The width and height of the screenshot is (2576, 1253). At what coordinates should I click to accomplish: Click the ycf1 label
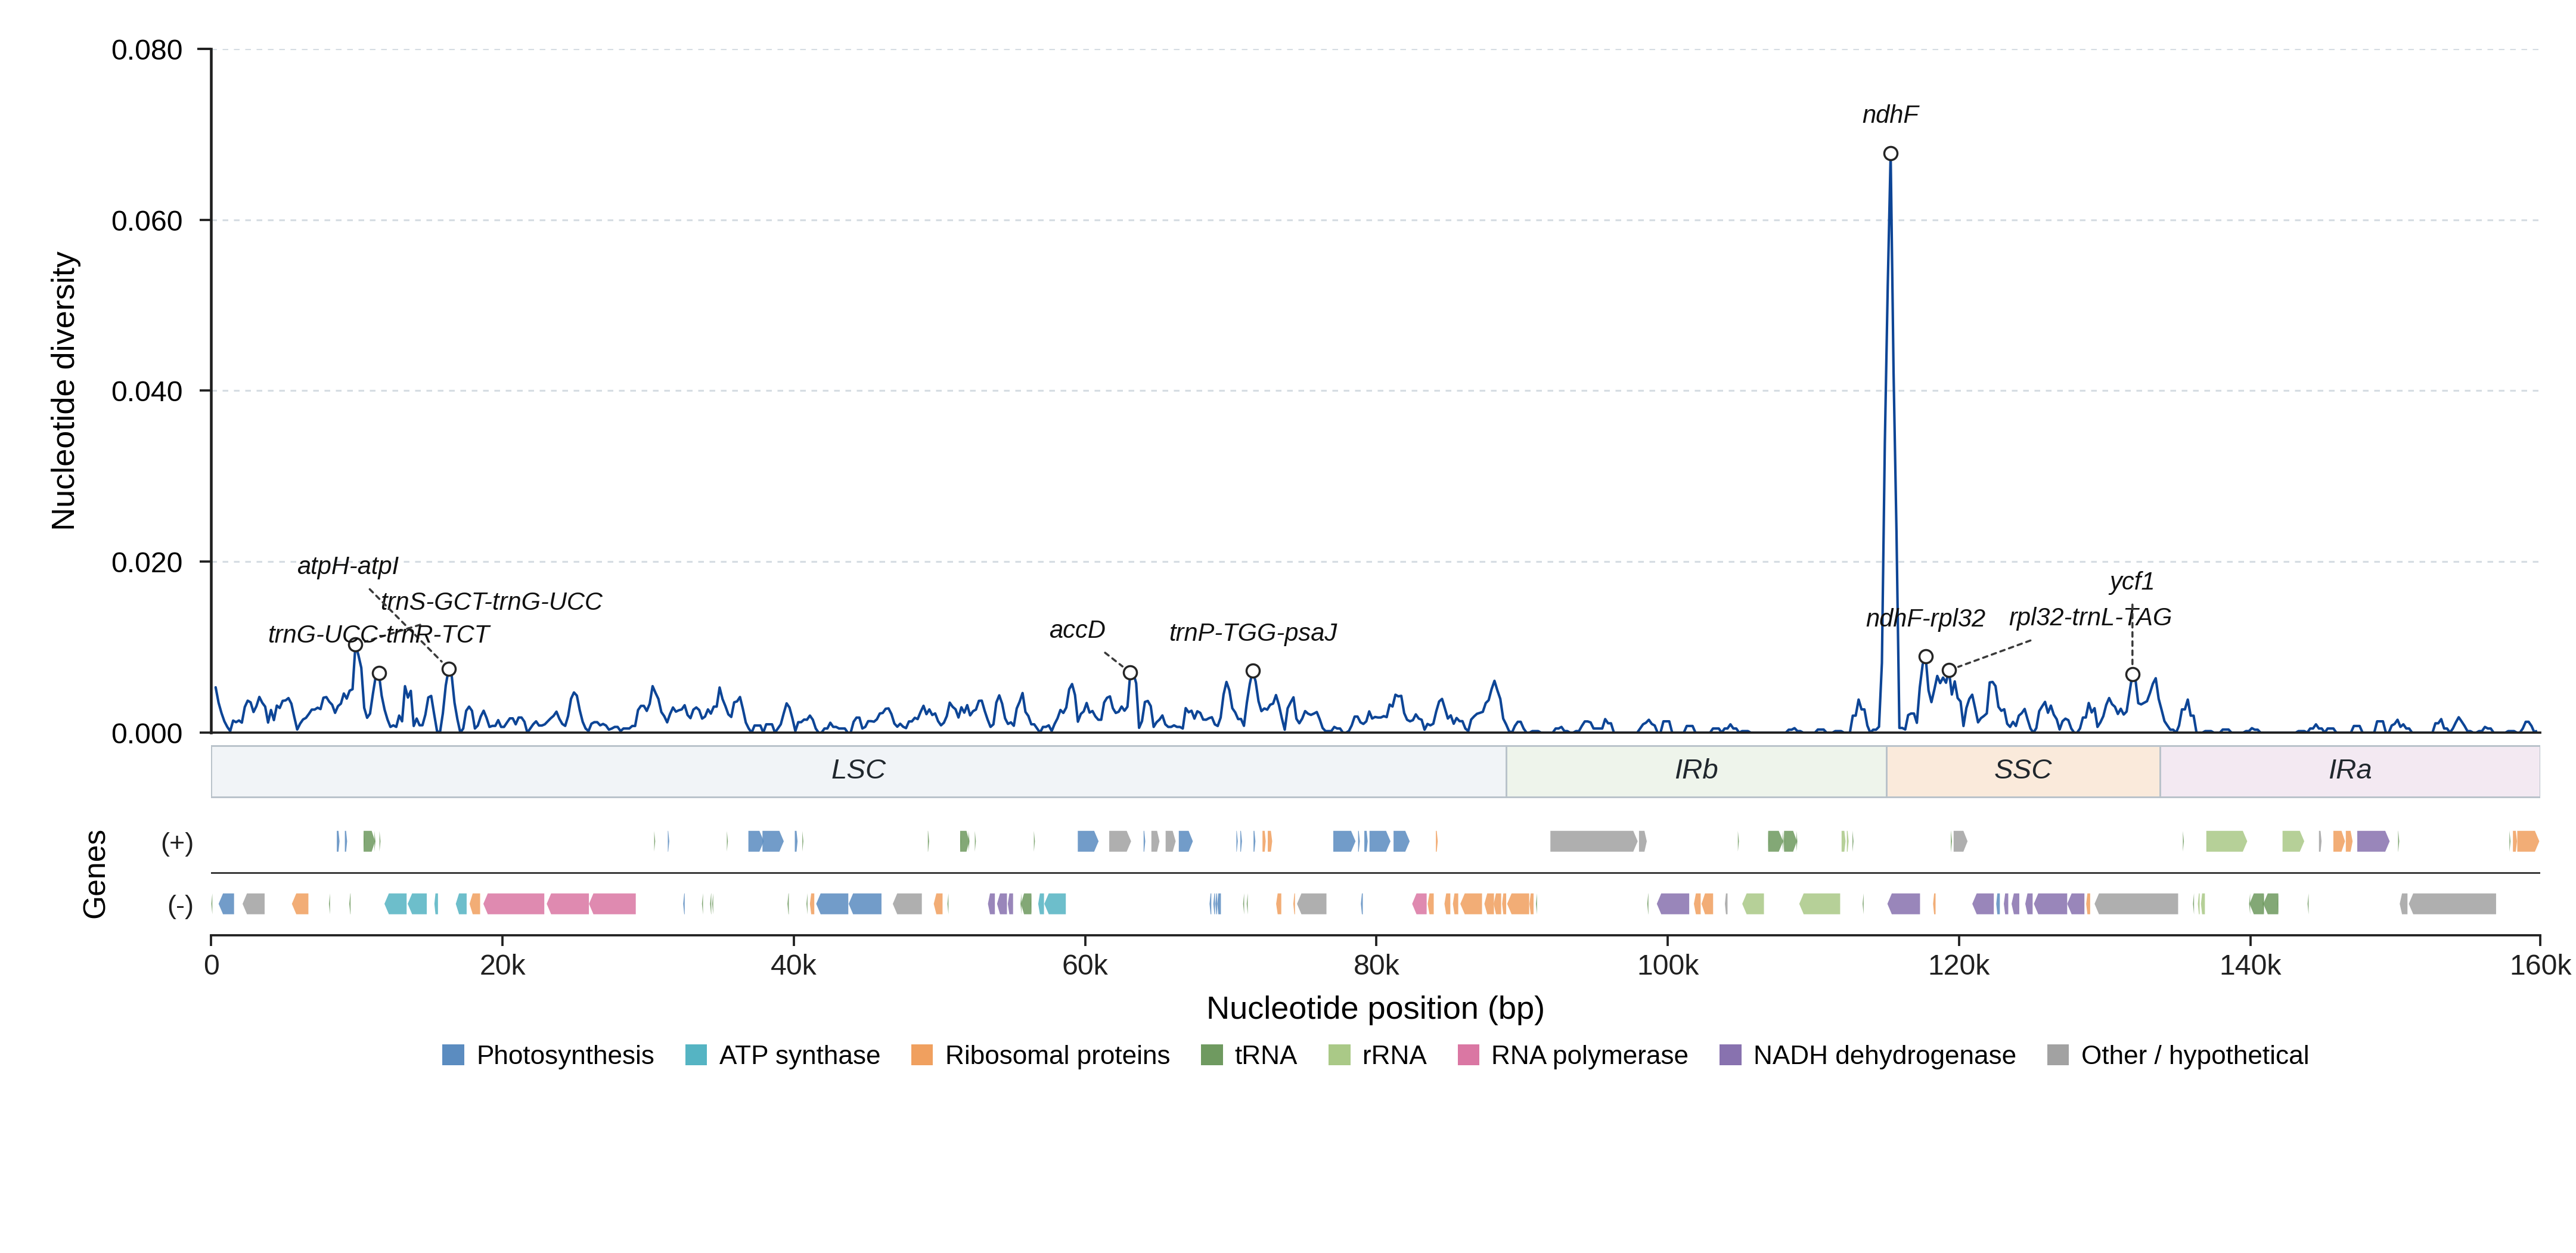click(x=2132, y=581)
